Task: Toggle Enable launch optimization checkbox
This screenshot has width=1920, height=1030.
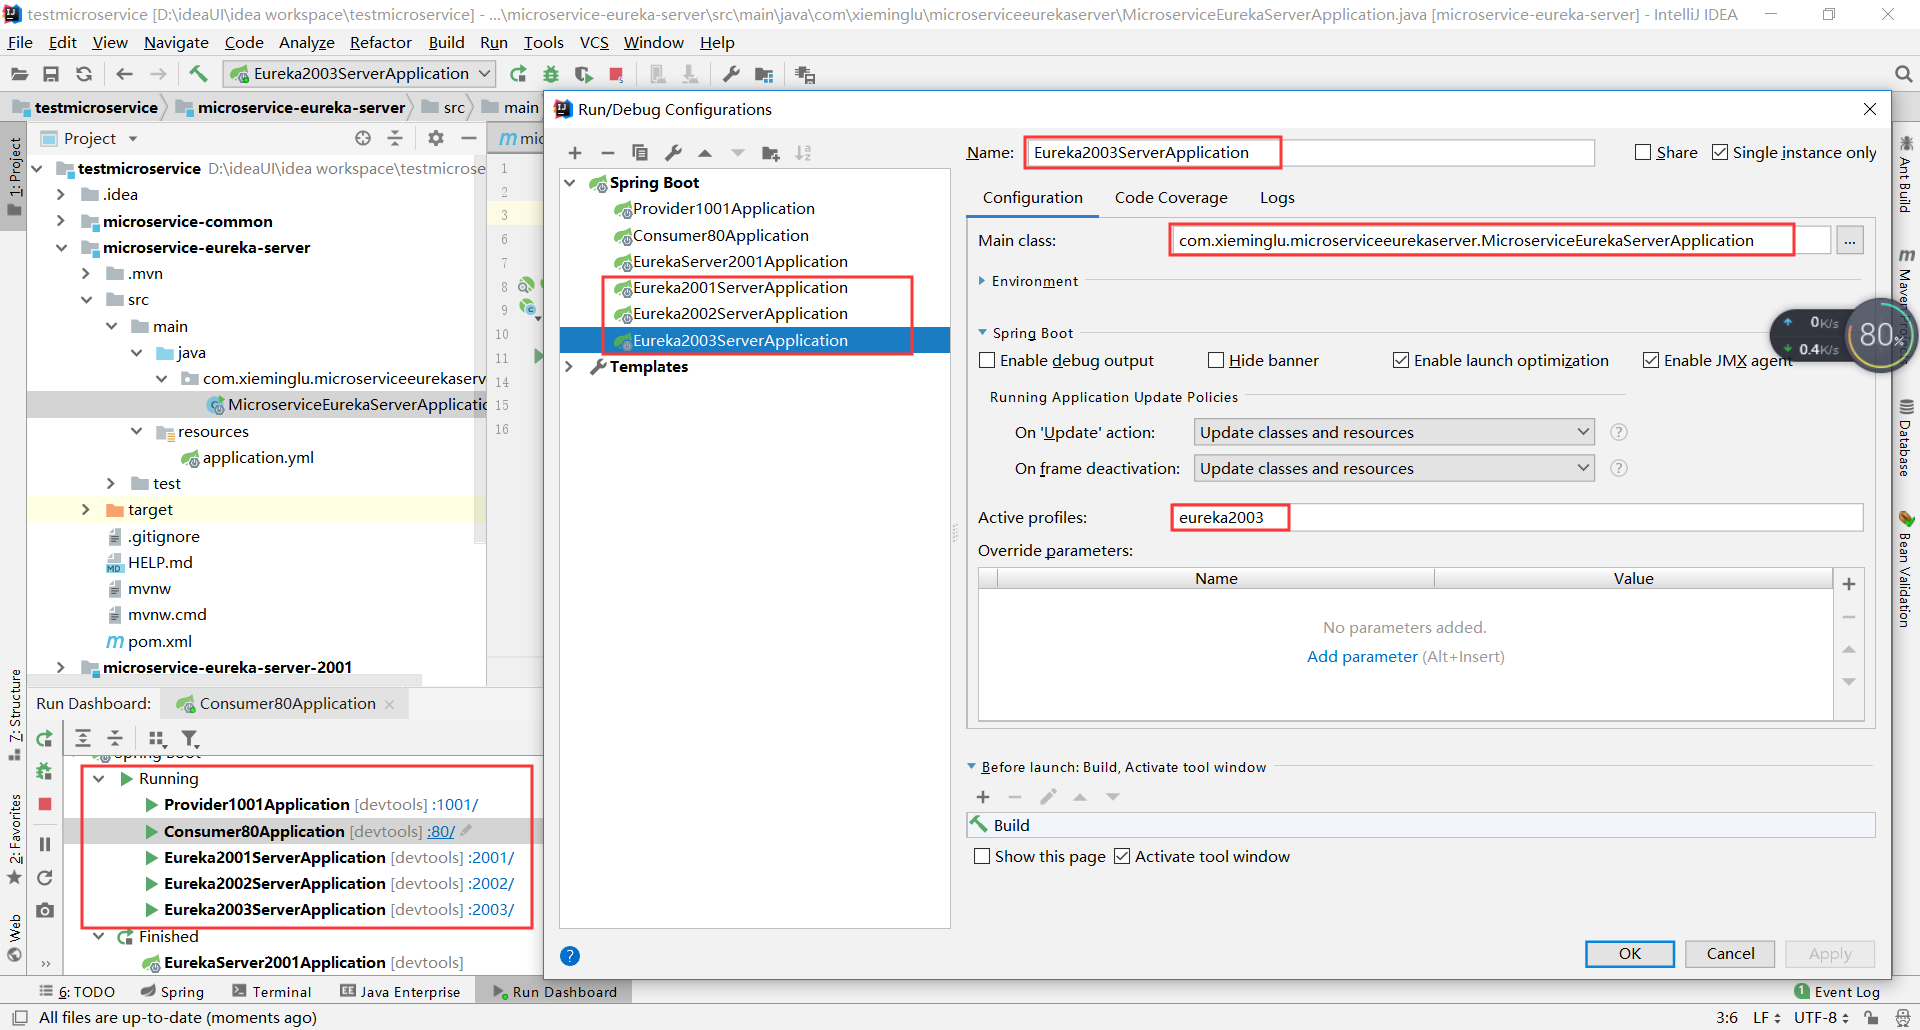Action: coord(1401,360)
